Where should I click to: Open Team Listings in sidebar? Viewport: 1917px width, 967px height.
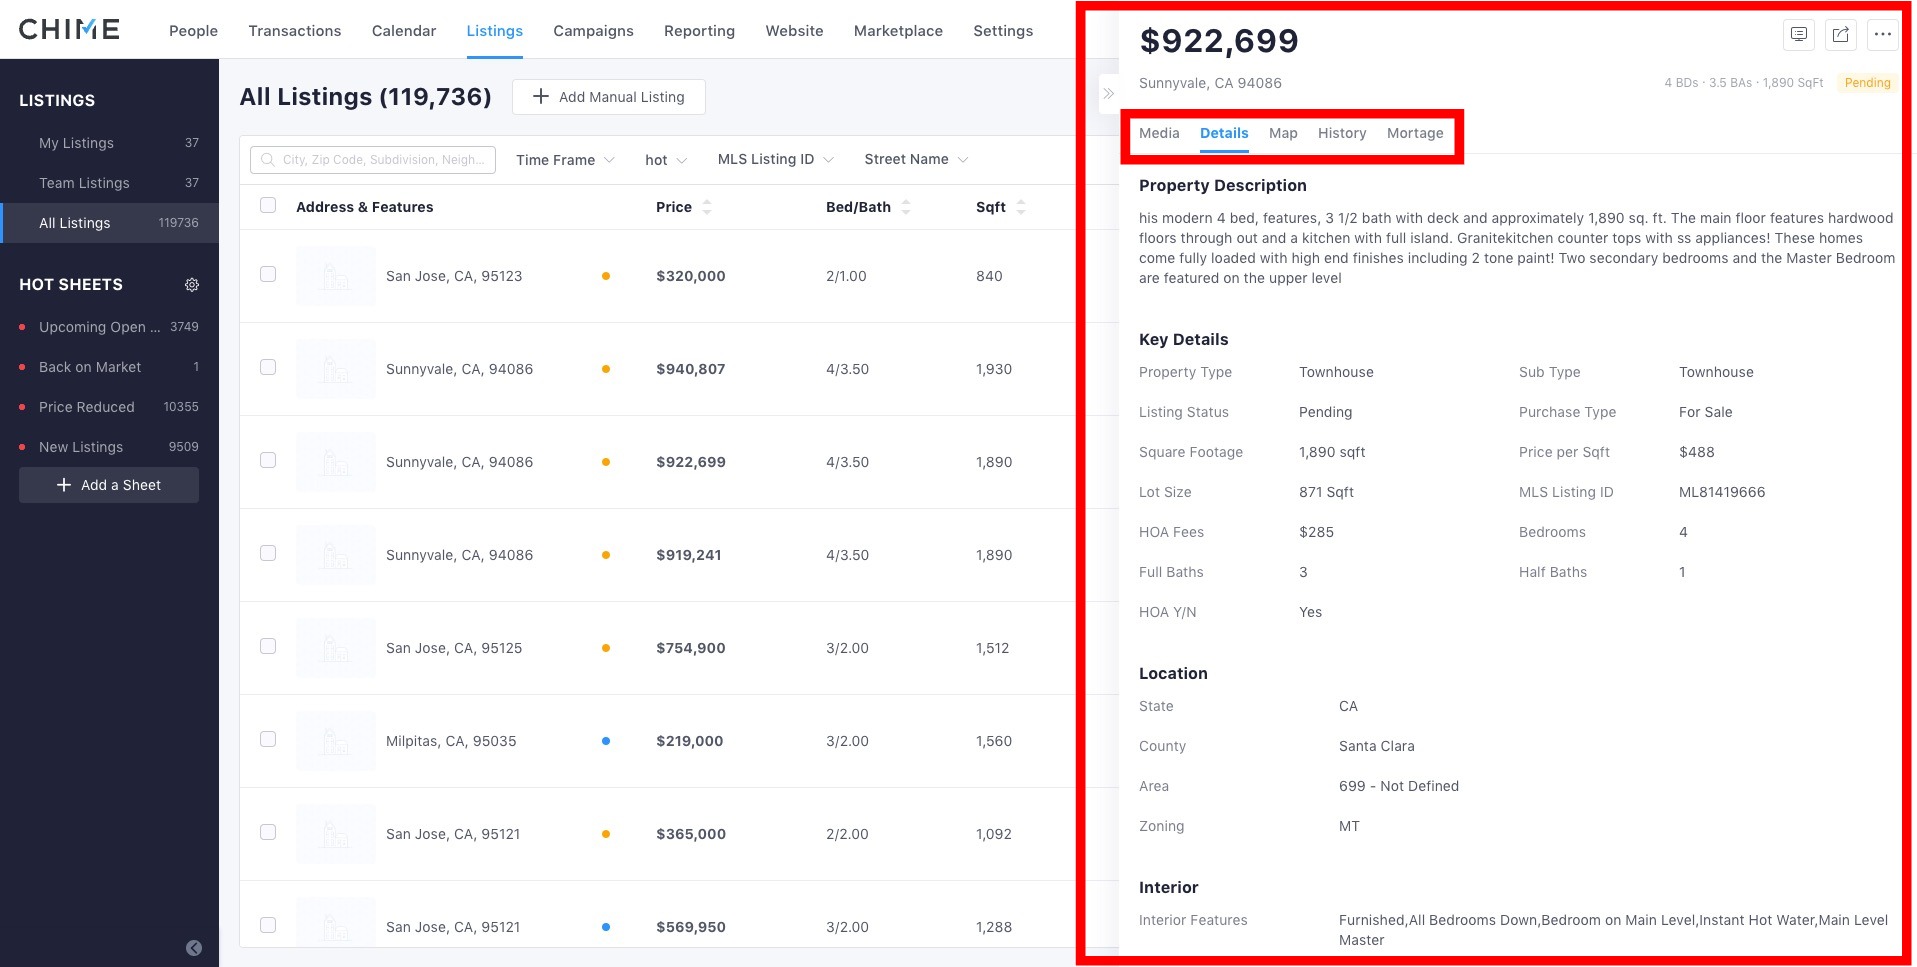tap(110, 183)
